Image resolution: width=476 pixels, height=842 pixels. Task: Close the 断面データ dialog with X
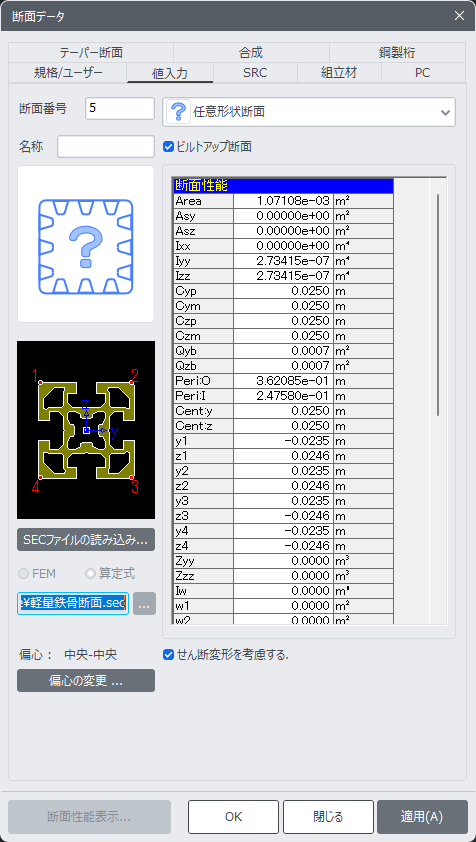point(459,16)
